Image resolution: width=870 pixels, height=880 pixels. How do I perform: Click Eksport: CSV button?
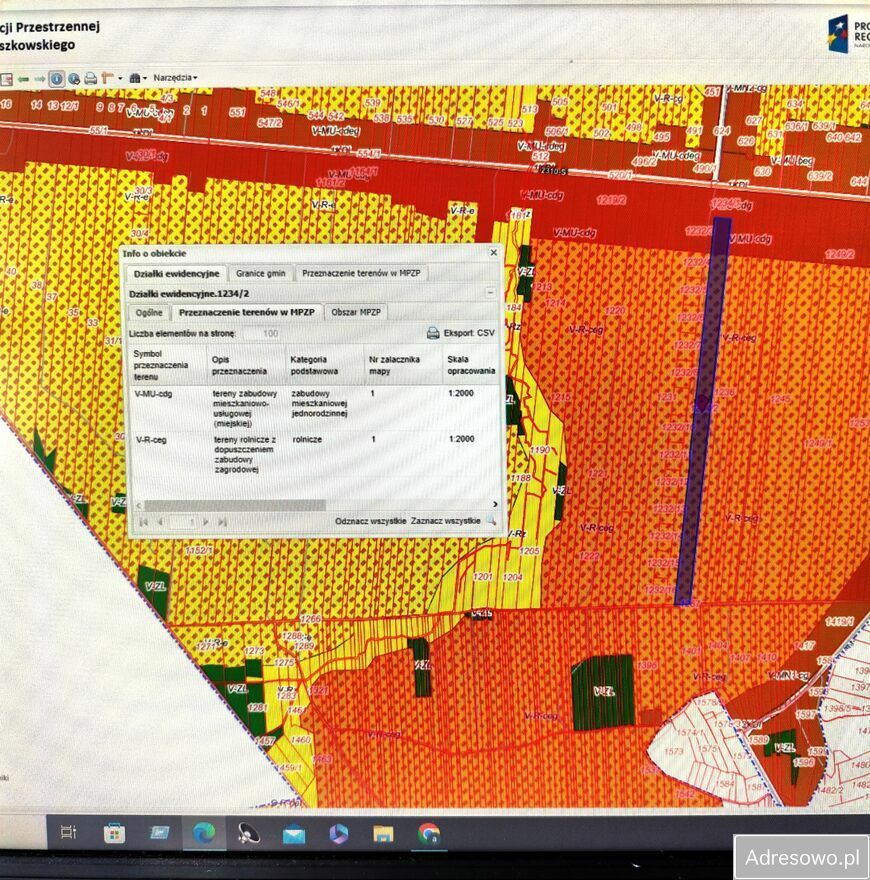pos(461,333)
